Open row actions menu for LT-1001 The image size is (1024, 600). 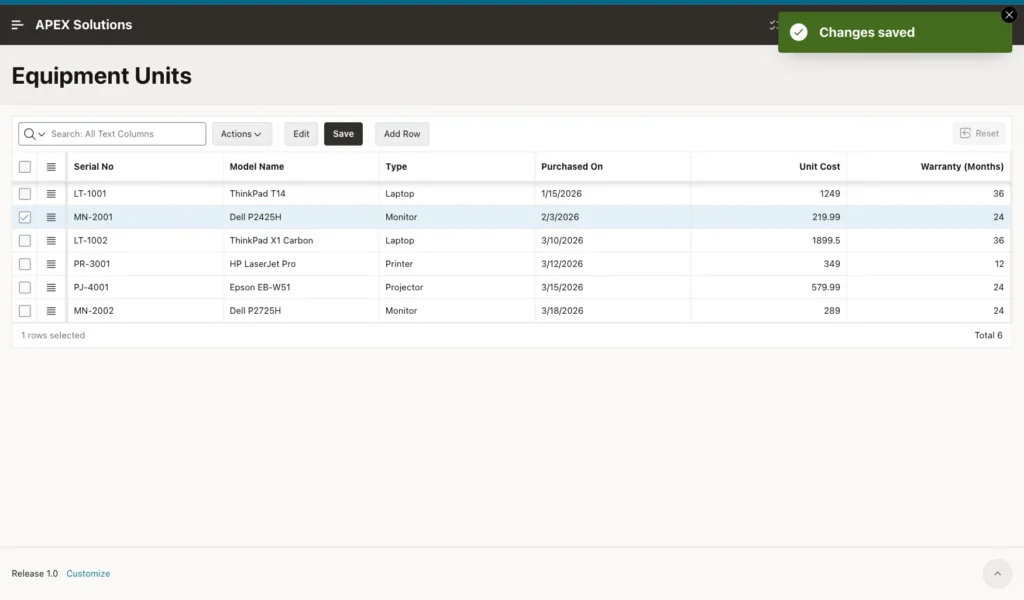point(51,194)
